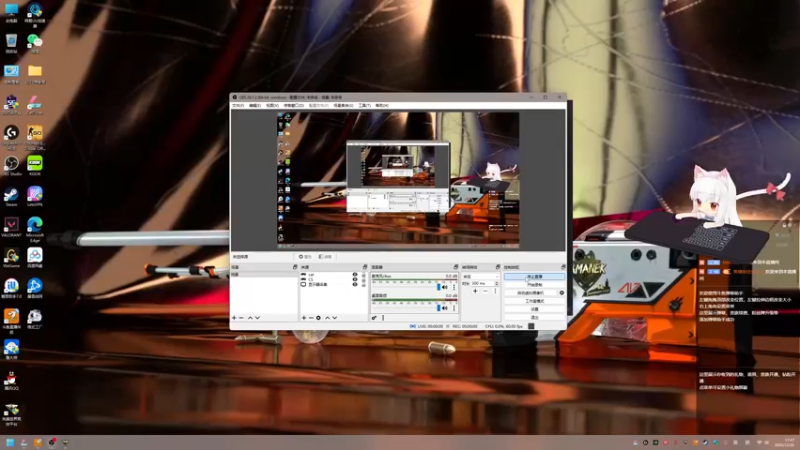Open 文件(F) menu in OBS

coord(238,106)
